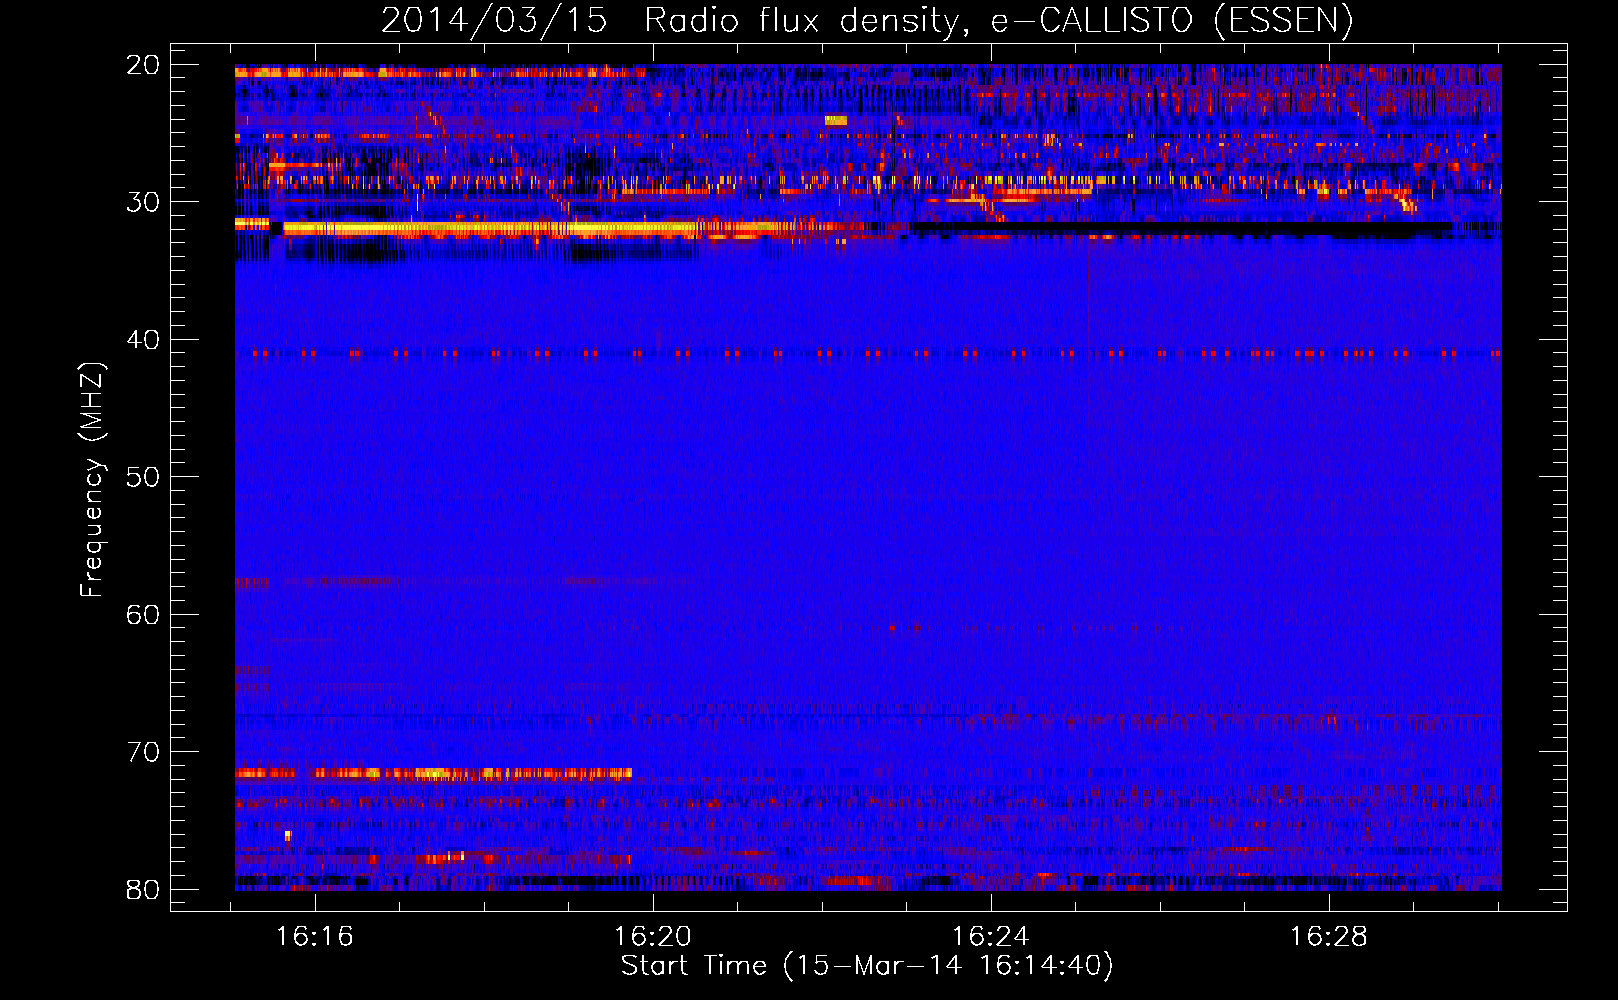Click the 50 frequency tick label
Image resolution: width=1618 pixels, height=1000 pixels.
pos(143,477)
